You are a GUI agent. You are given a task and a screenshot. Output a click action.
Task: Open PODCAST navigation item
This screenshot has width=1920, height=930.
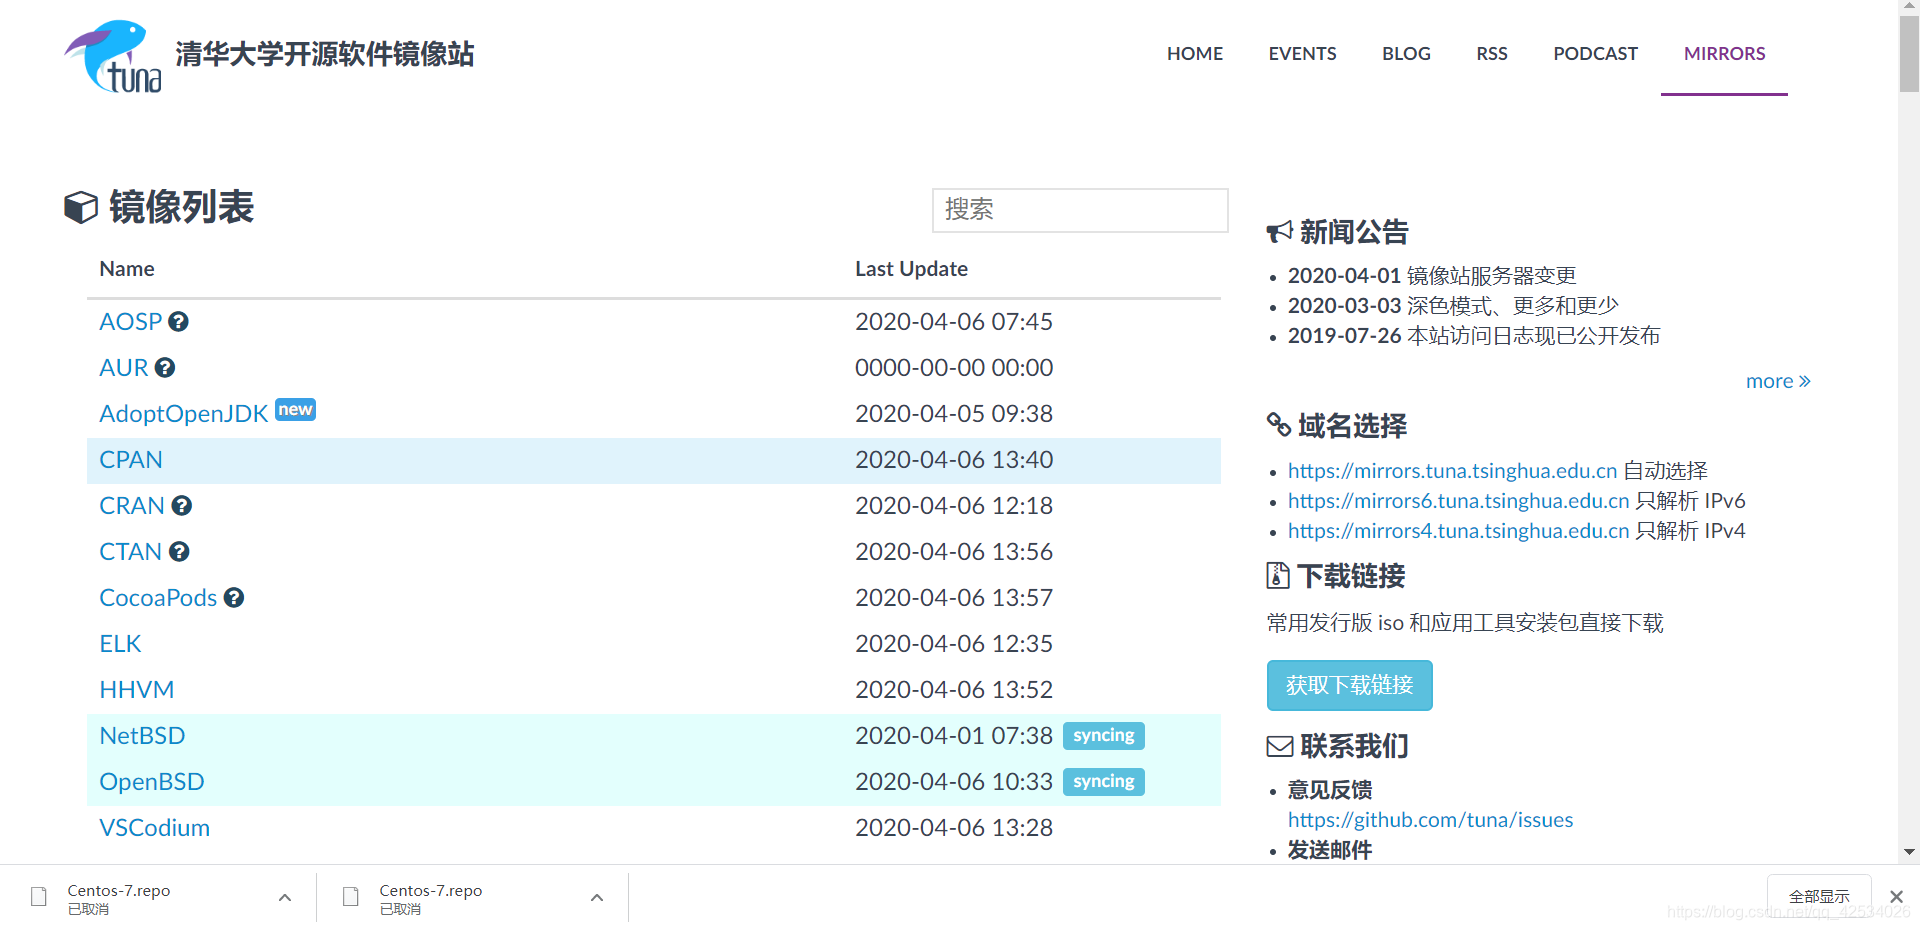(x=1595, y=54)
